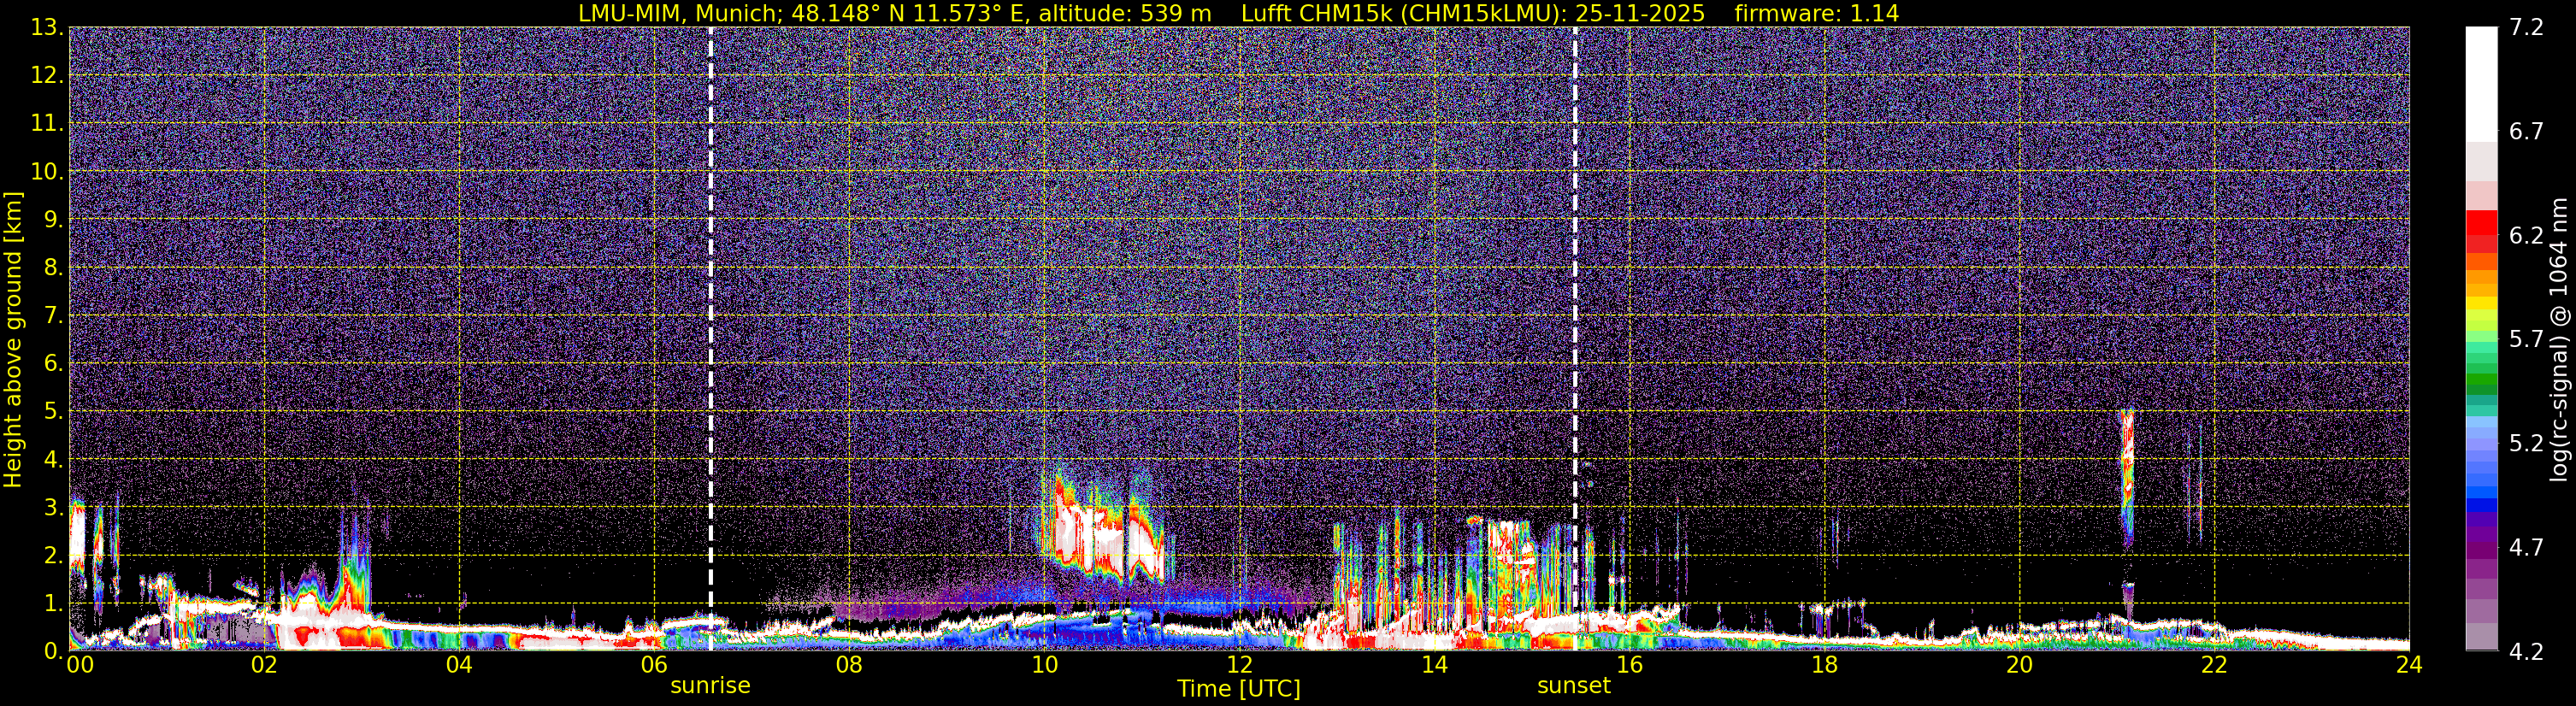
Task: Click the time axis tick '10'
Action: [x=1044, y=664]
